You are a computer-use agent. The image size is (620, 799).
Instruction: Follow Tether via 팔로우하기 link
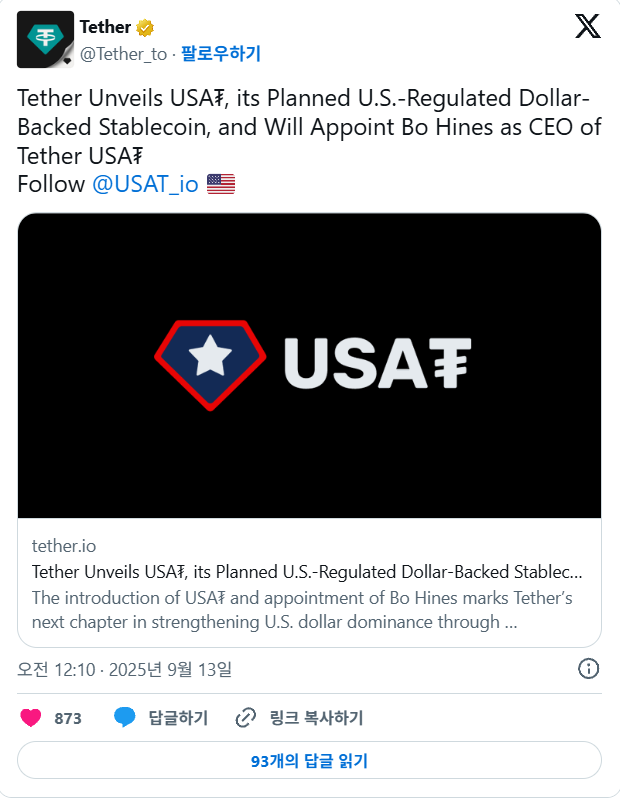[x=221, y=54]
